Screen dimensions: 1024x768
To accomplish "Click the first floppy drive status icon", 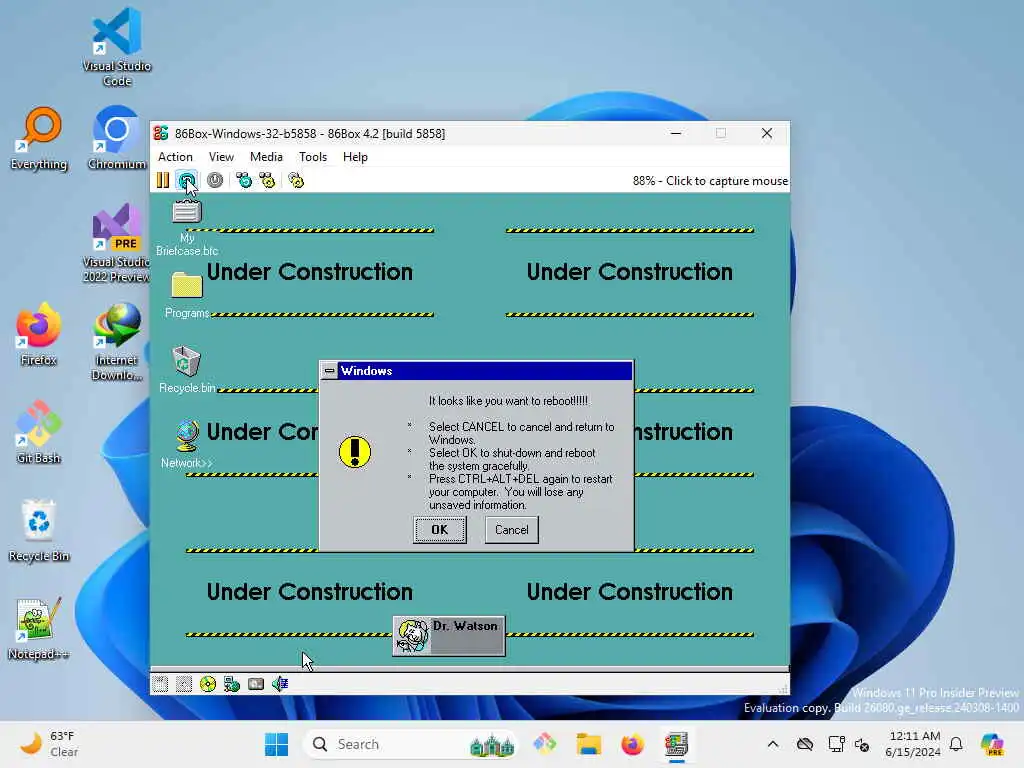I will click(160, 684).
